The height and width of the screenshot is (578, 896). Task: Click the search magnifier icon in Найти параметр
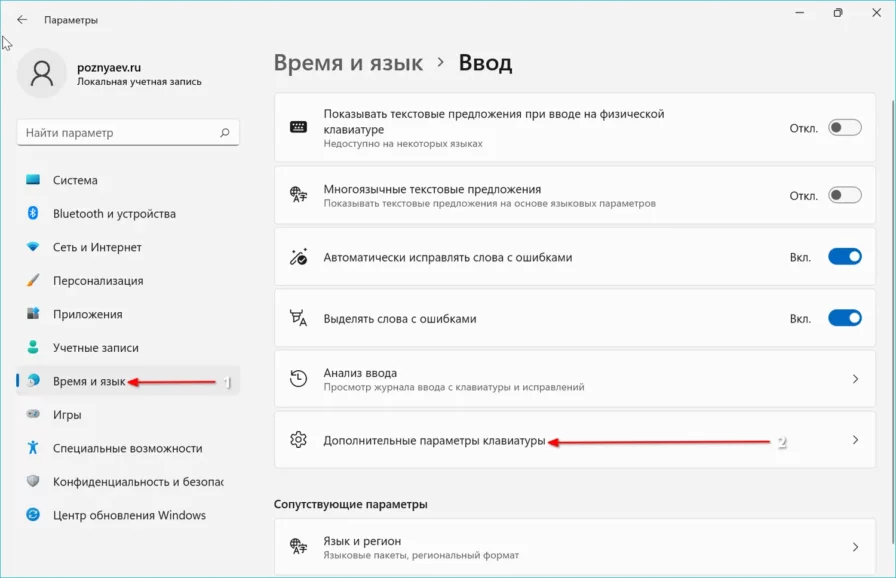[225, 133]
